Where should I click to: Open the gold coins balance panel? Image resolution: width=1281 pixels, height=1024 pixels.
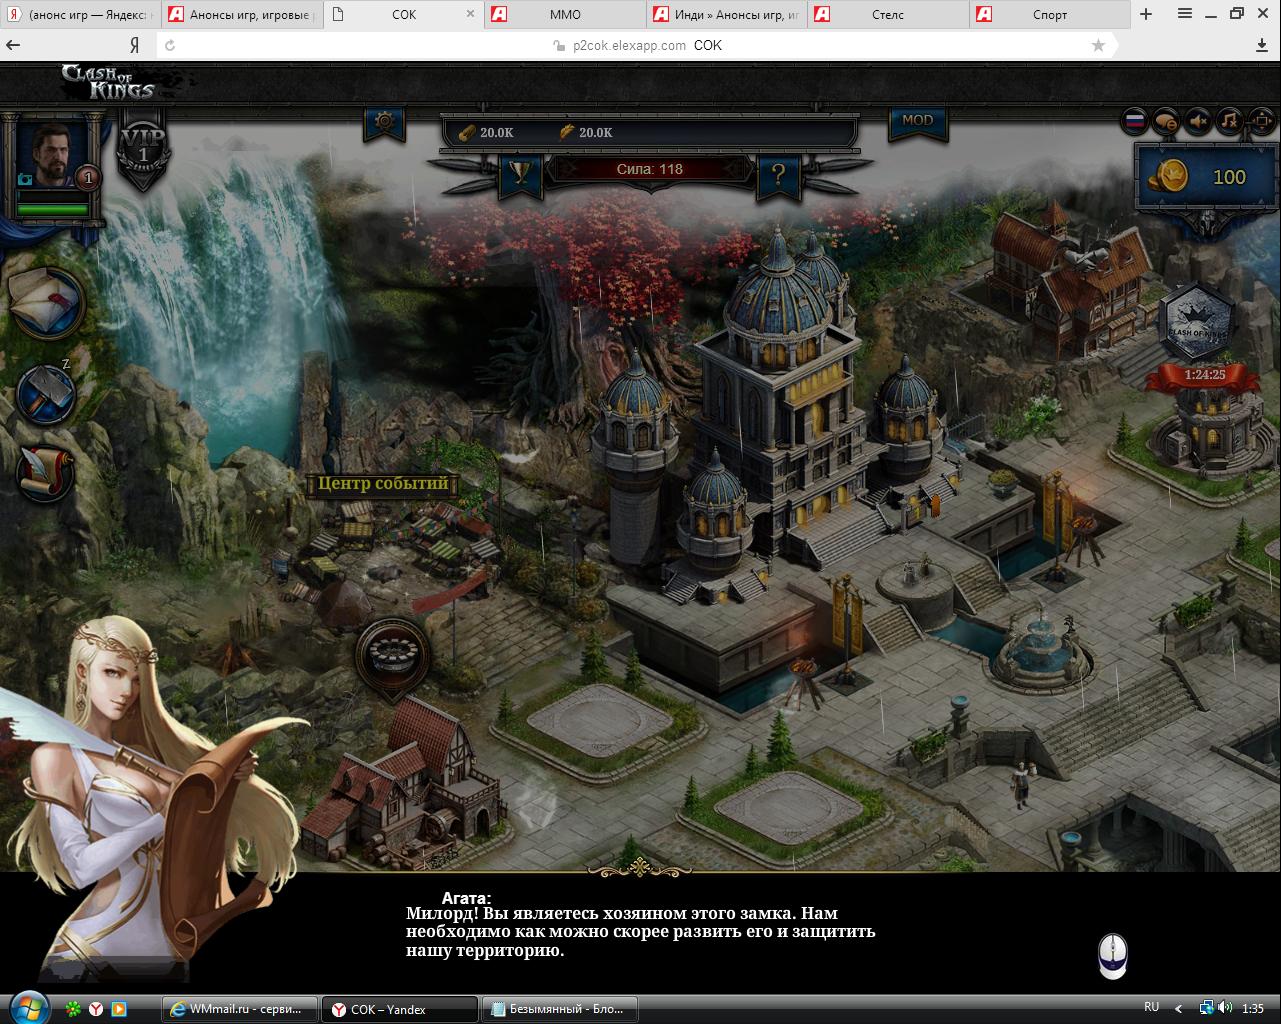[1207, 177]
